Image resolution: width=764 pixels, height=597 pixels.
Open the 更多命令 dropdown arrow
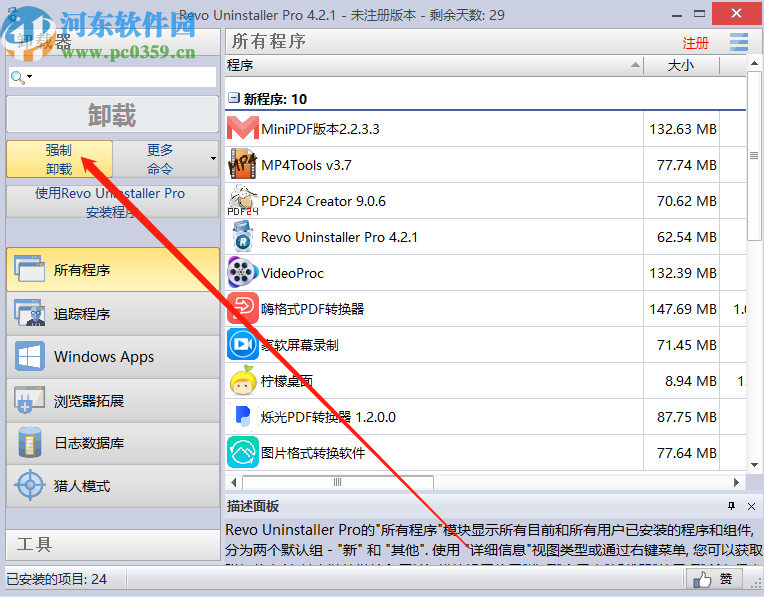(213, 159)
